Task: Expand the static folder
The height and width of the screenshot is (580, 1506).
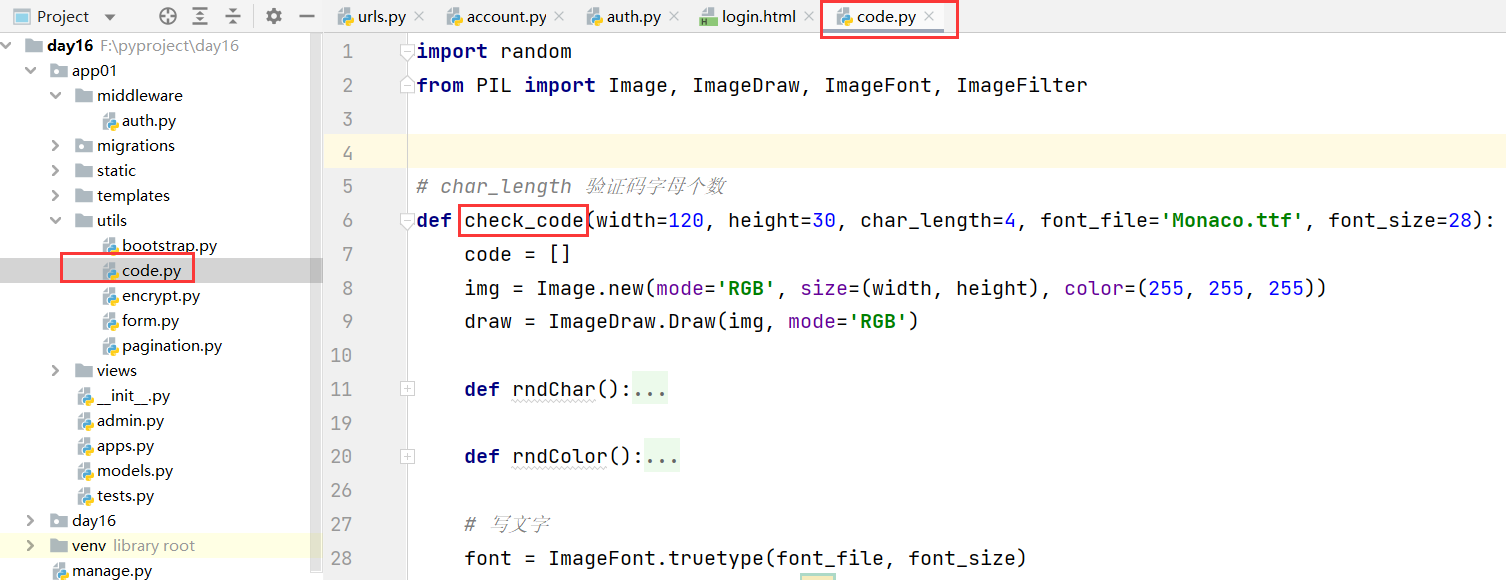Action: (56, 171)
